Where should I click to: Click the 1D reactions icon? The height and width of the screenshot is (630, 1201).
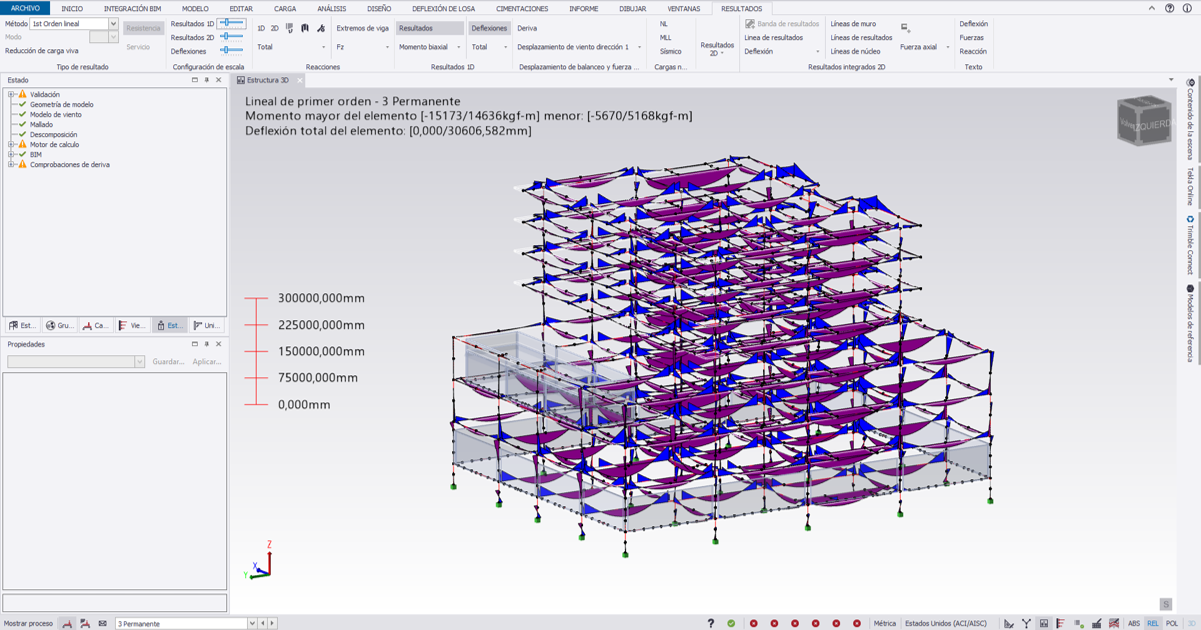(261, 28)
